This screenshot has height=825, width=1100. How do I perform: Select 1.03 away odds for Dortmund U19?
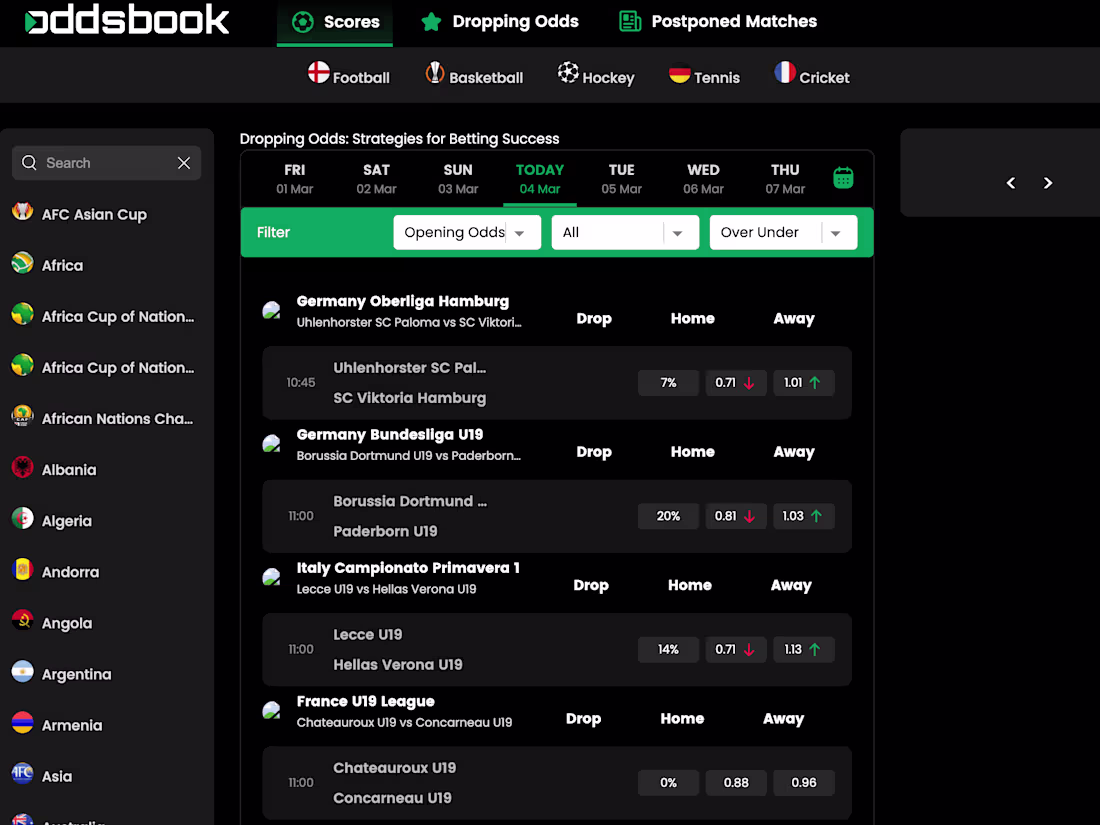[803, 516]
